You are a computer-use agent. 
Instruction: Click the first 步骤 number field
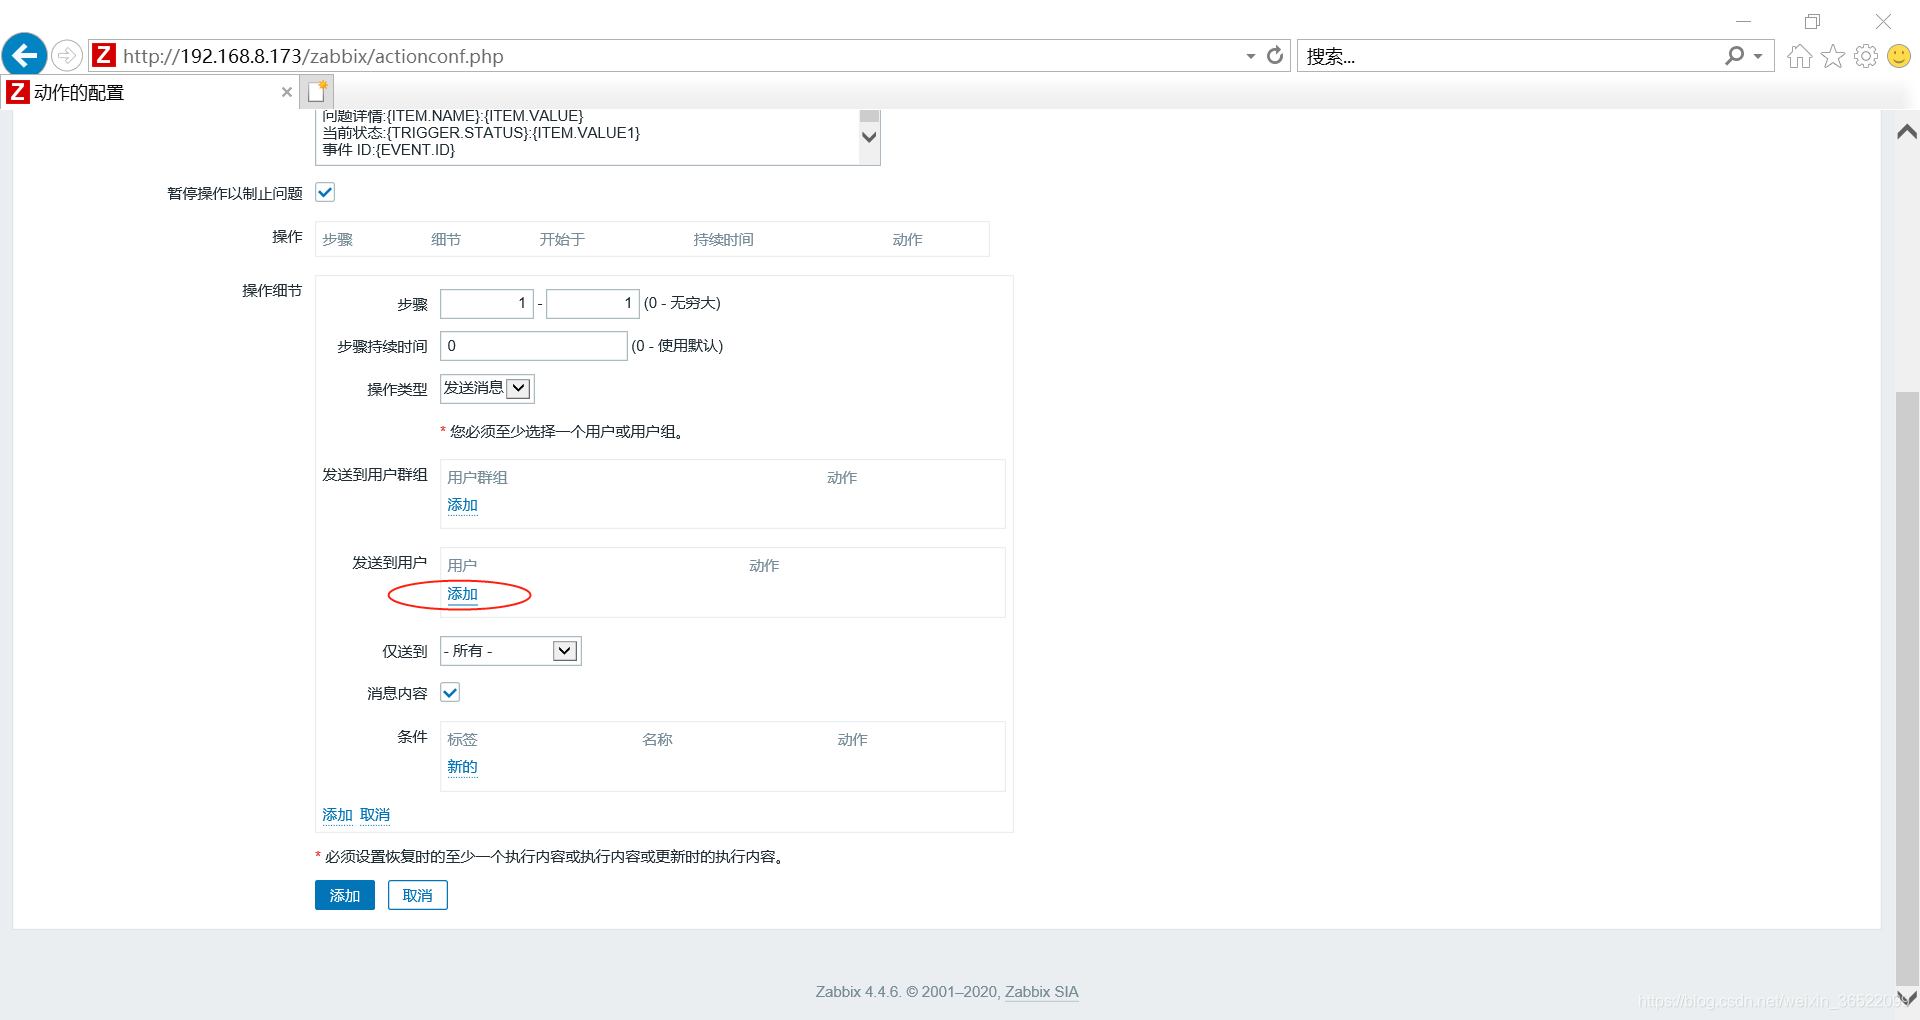click(487, 303)
